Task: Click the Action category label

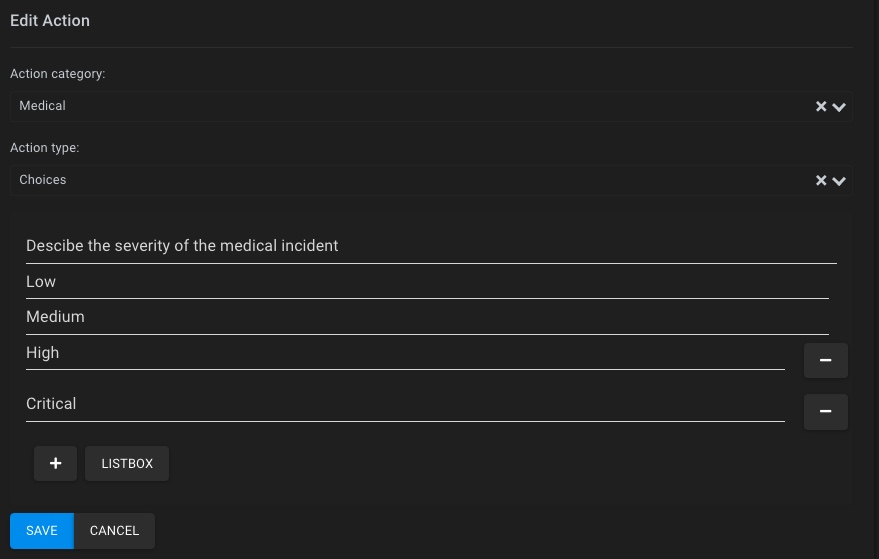Action: (57, 74)
